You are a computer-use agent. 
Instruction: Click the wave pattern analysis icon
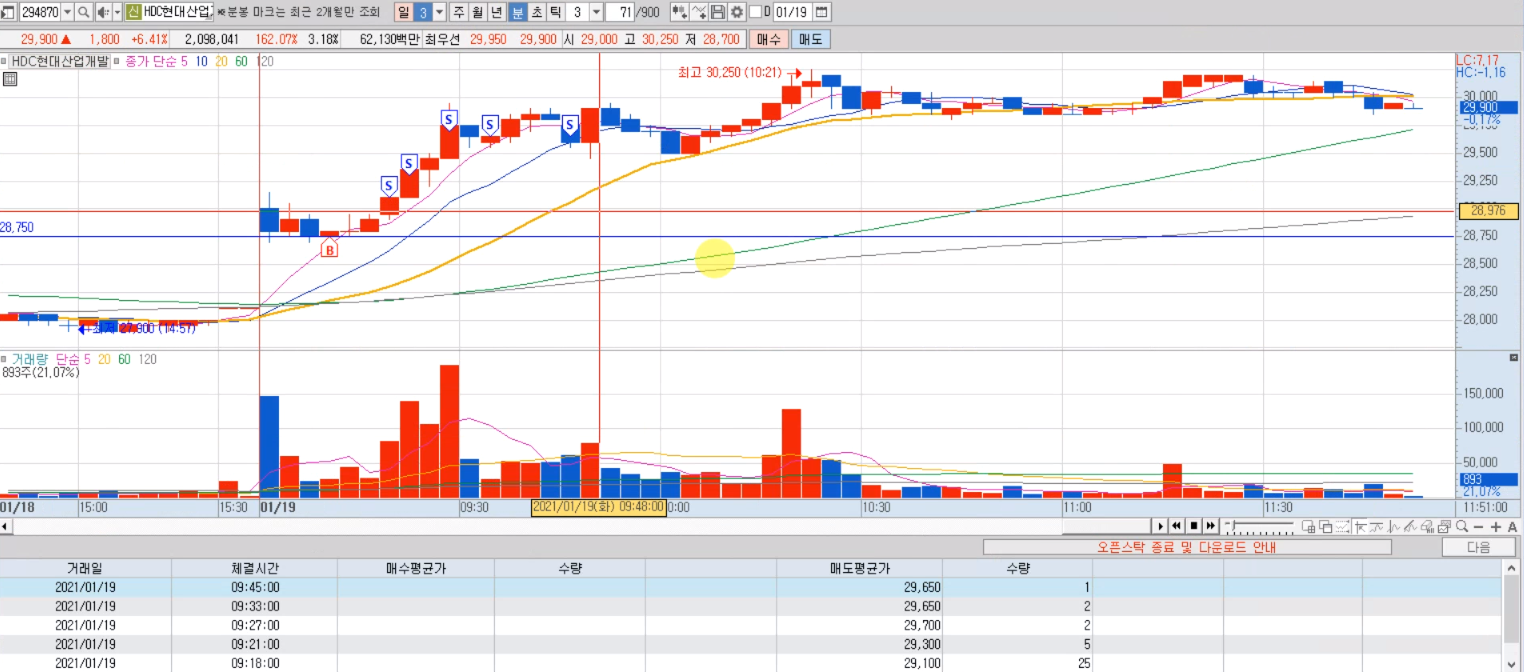pyautogui.click(x=1394, y=526)
